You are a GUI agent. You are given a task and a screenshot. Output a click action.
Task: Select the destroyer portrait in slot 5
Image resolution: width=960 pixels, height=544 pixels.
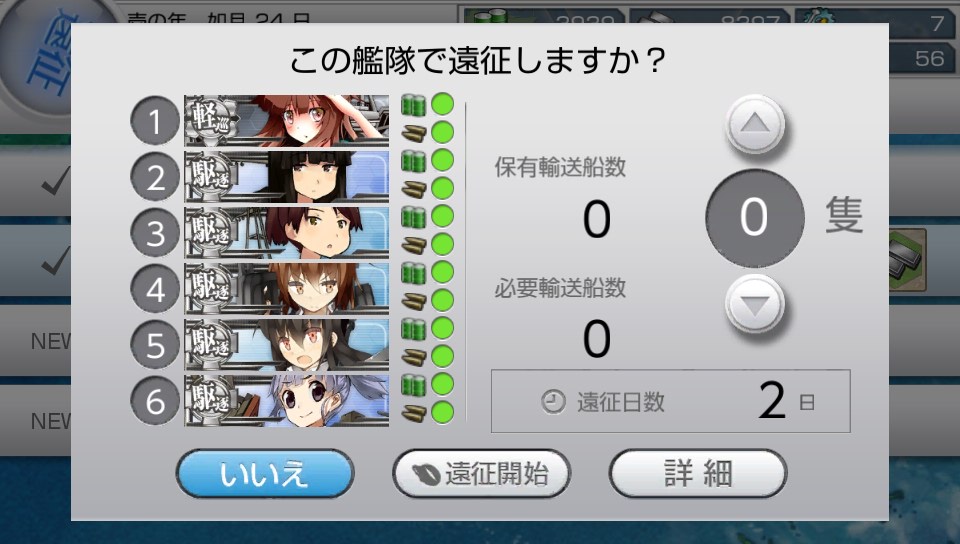[287, 345]
